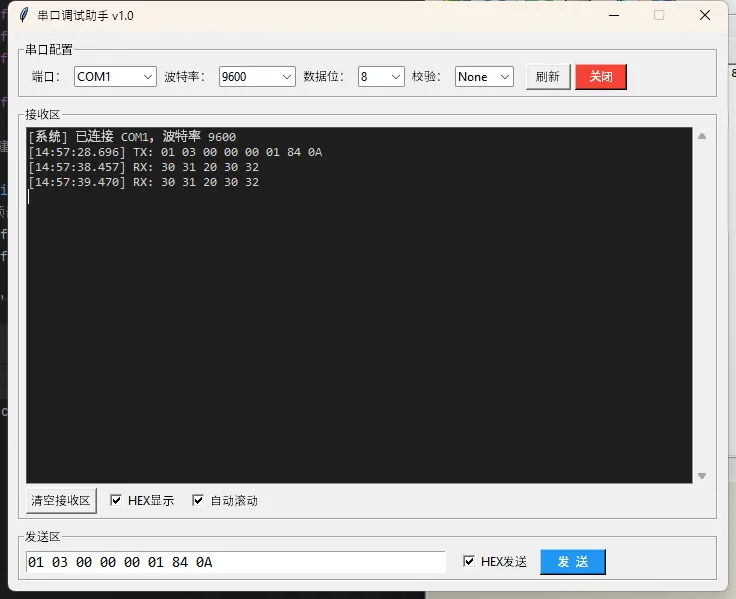Click the red 关闭 port button
Screen dimensions: 736x599
600,77
